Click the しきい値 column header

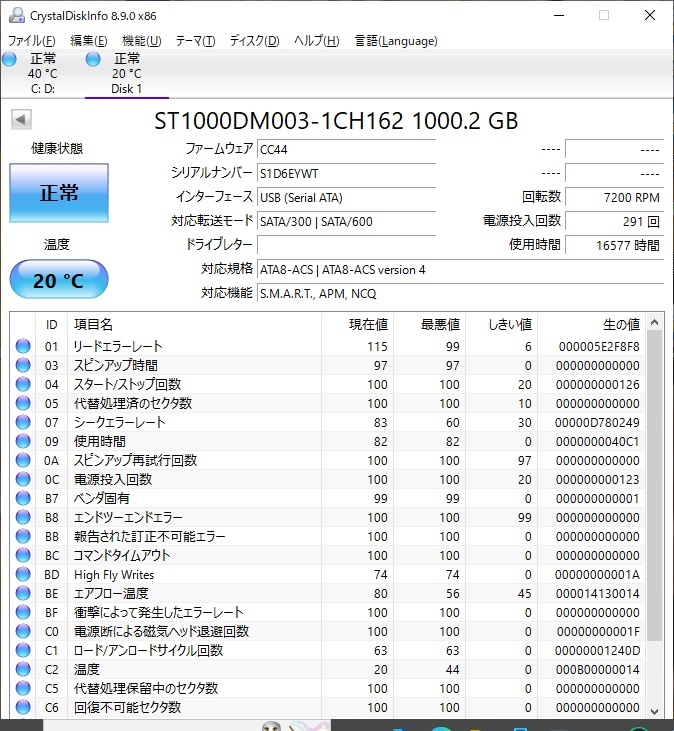(502, 324)
